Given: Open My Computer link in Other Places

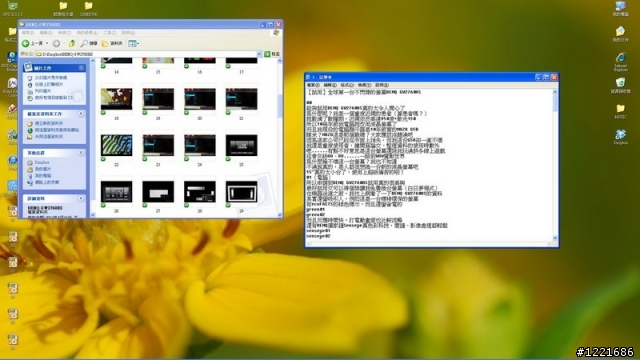Looking at the screenshot, I should point(39,176).
